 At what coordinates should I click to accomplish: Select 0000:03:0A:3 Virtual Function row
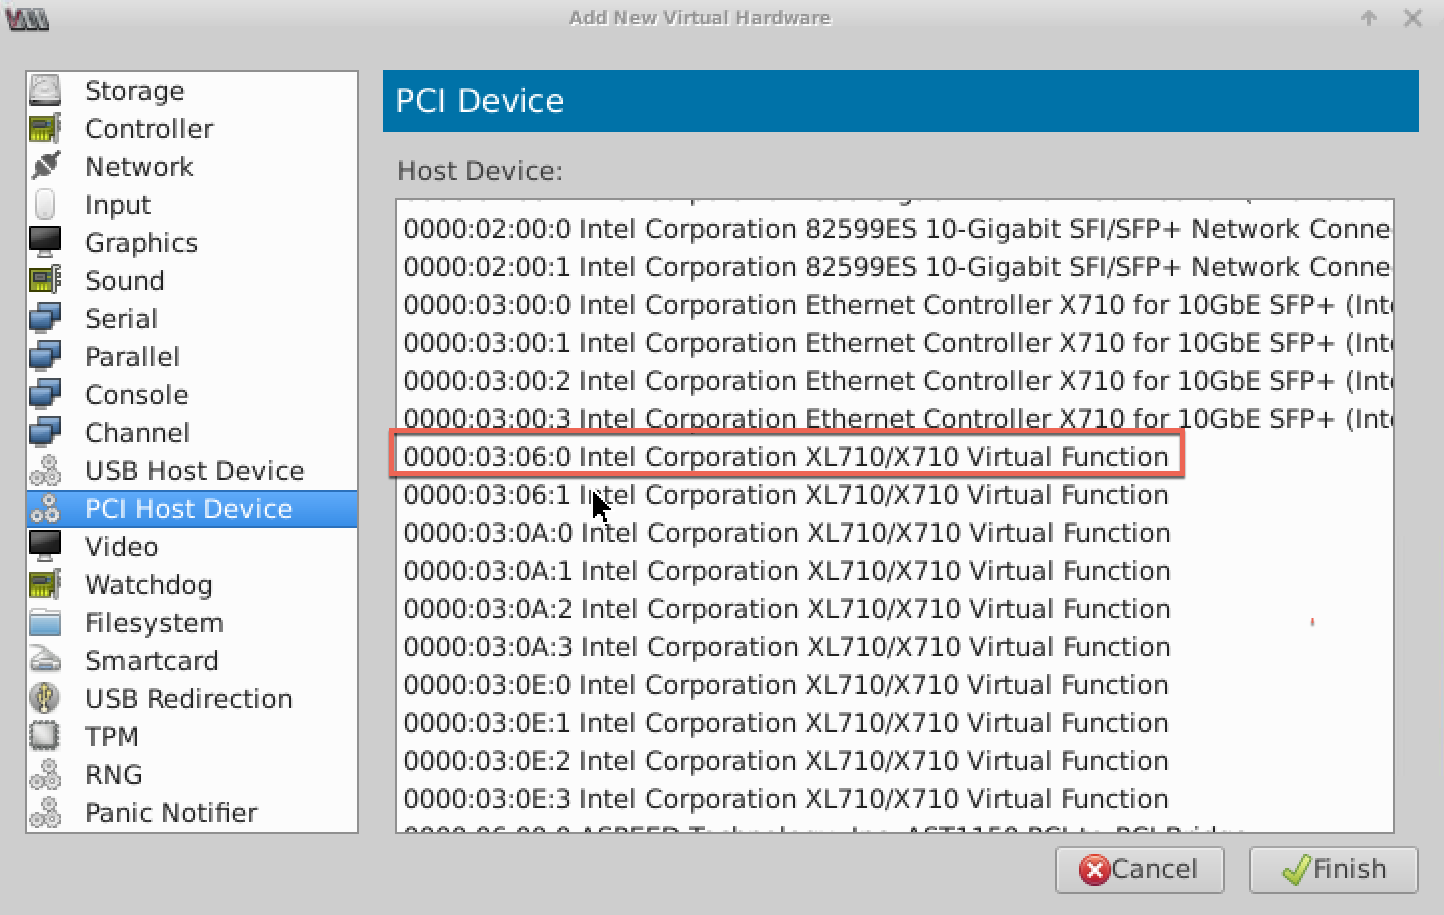tap(895, 647)
